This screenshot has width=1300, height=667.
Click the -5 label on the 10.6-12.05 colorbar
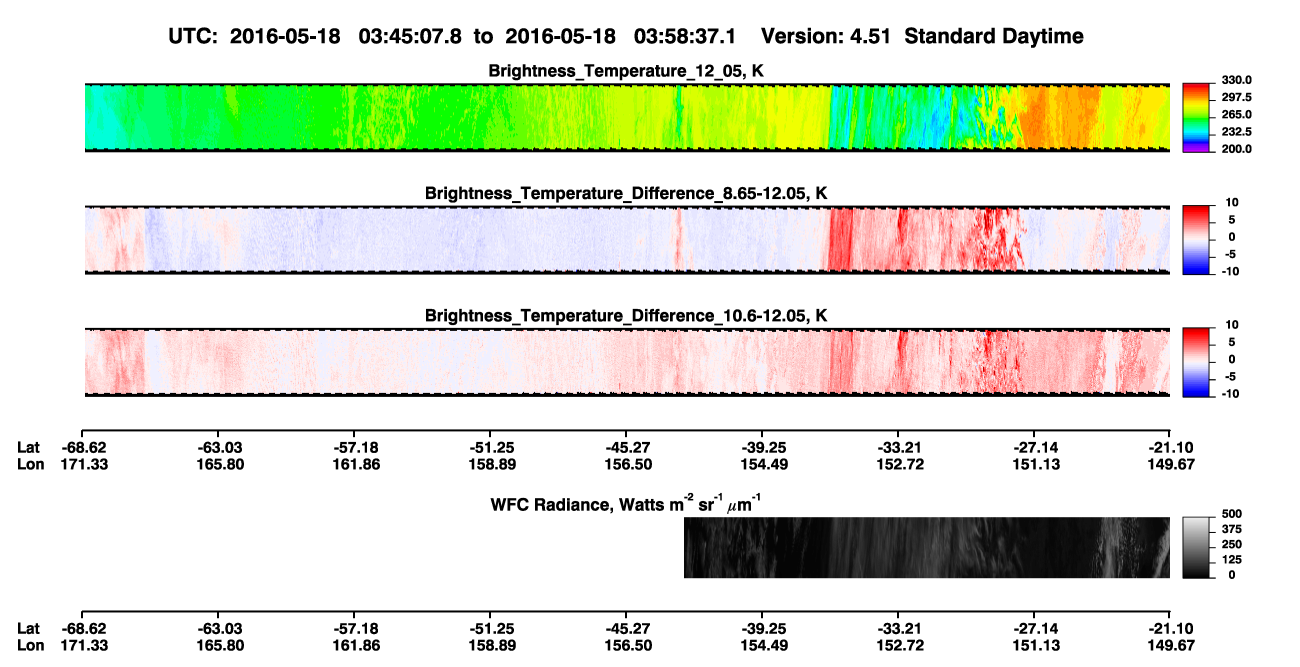pos(1232,376)
